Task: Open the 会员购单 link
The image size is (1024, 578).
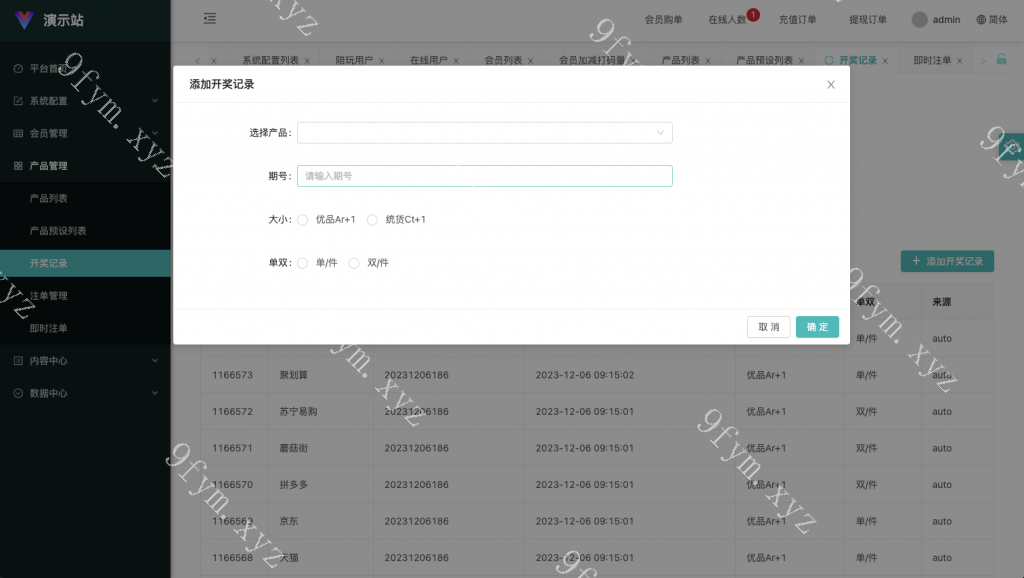Action: tap(664, 20)
